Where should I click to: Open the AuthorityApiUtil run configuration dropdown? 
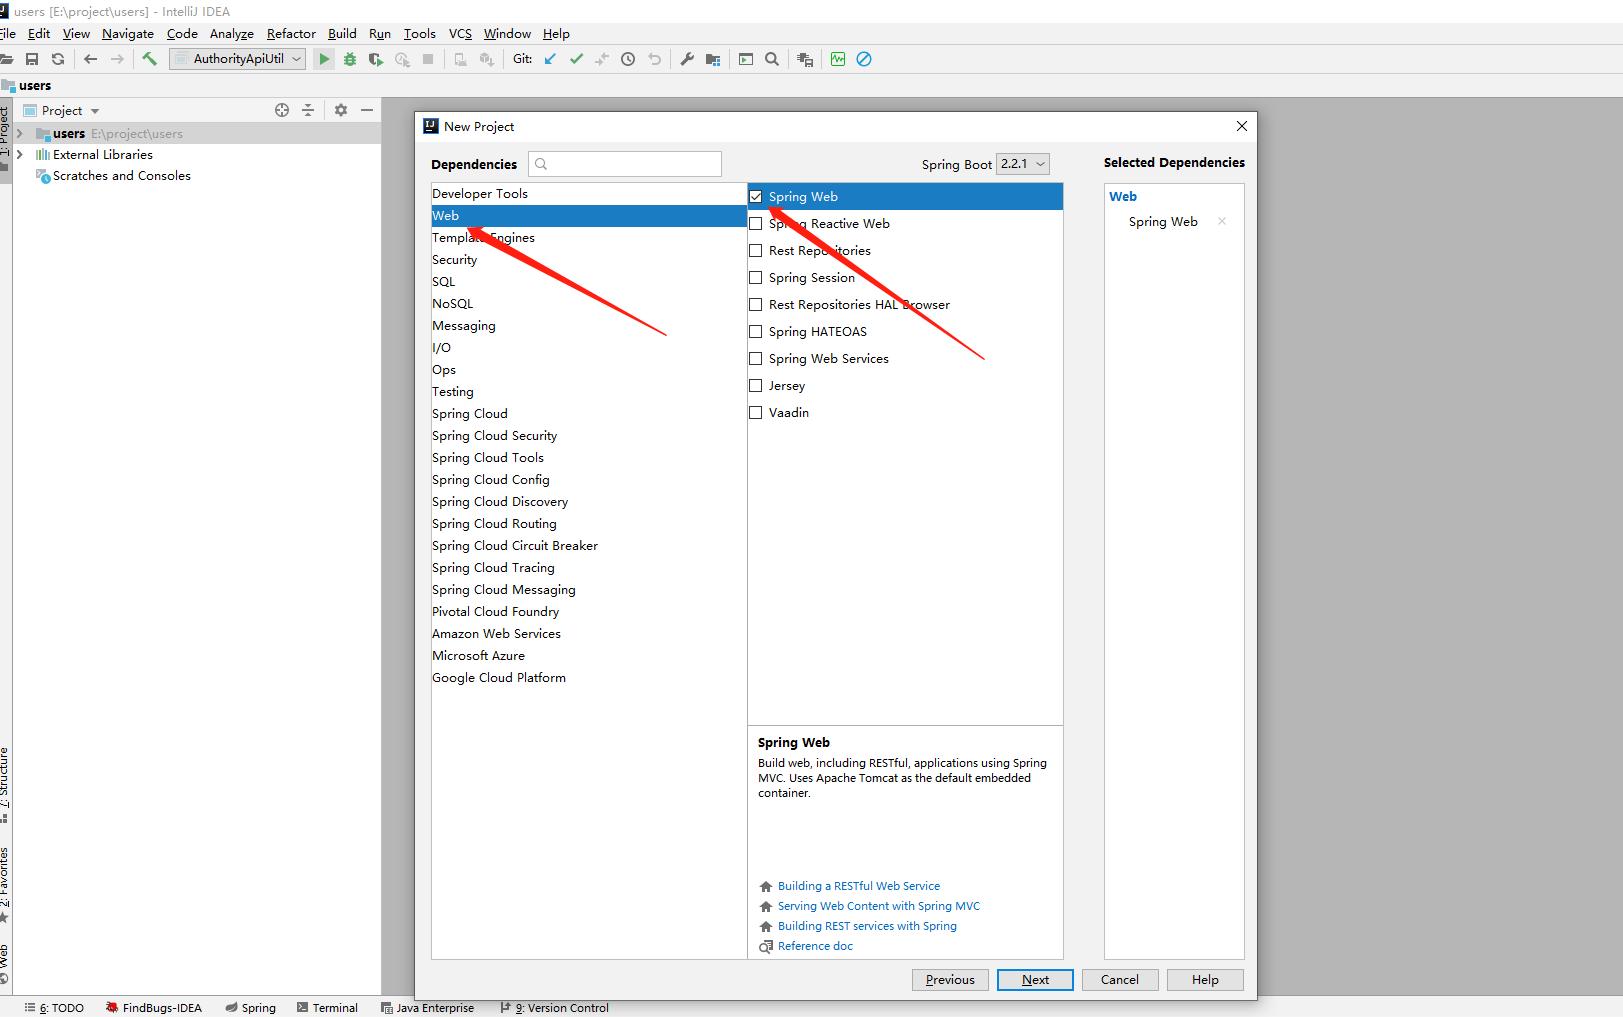[238, 59]
